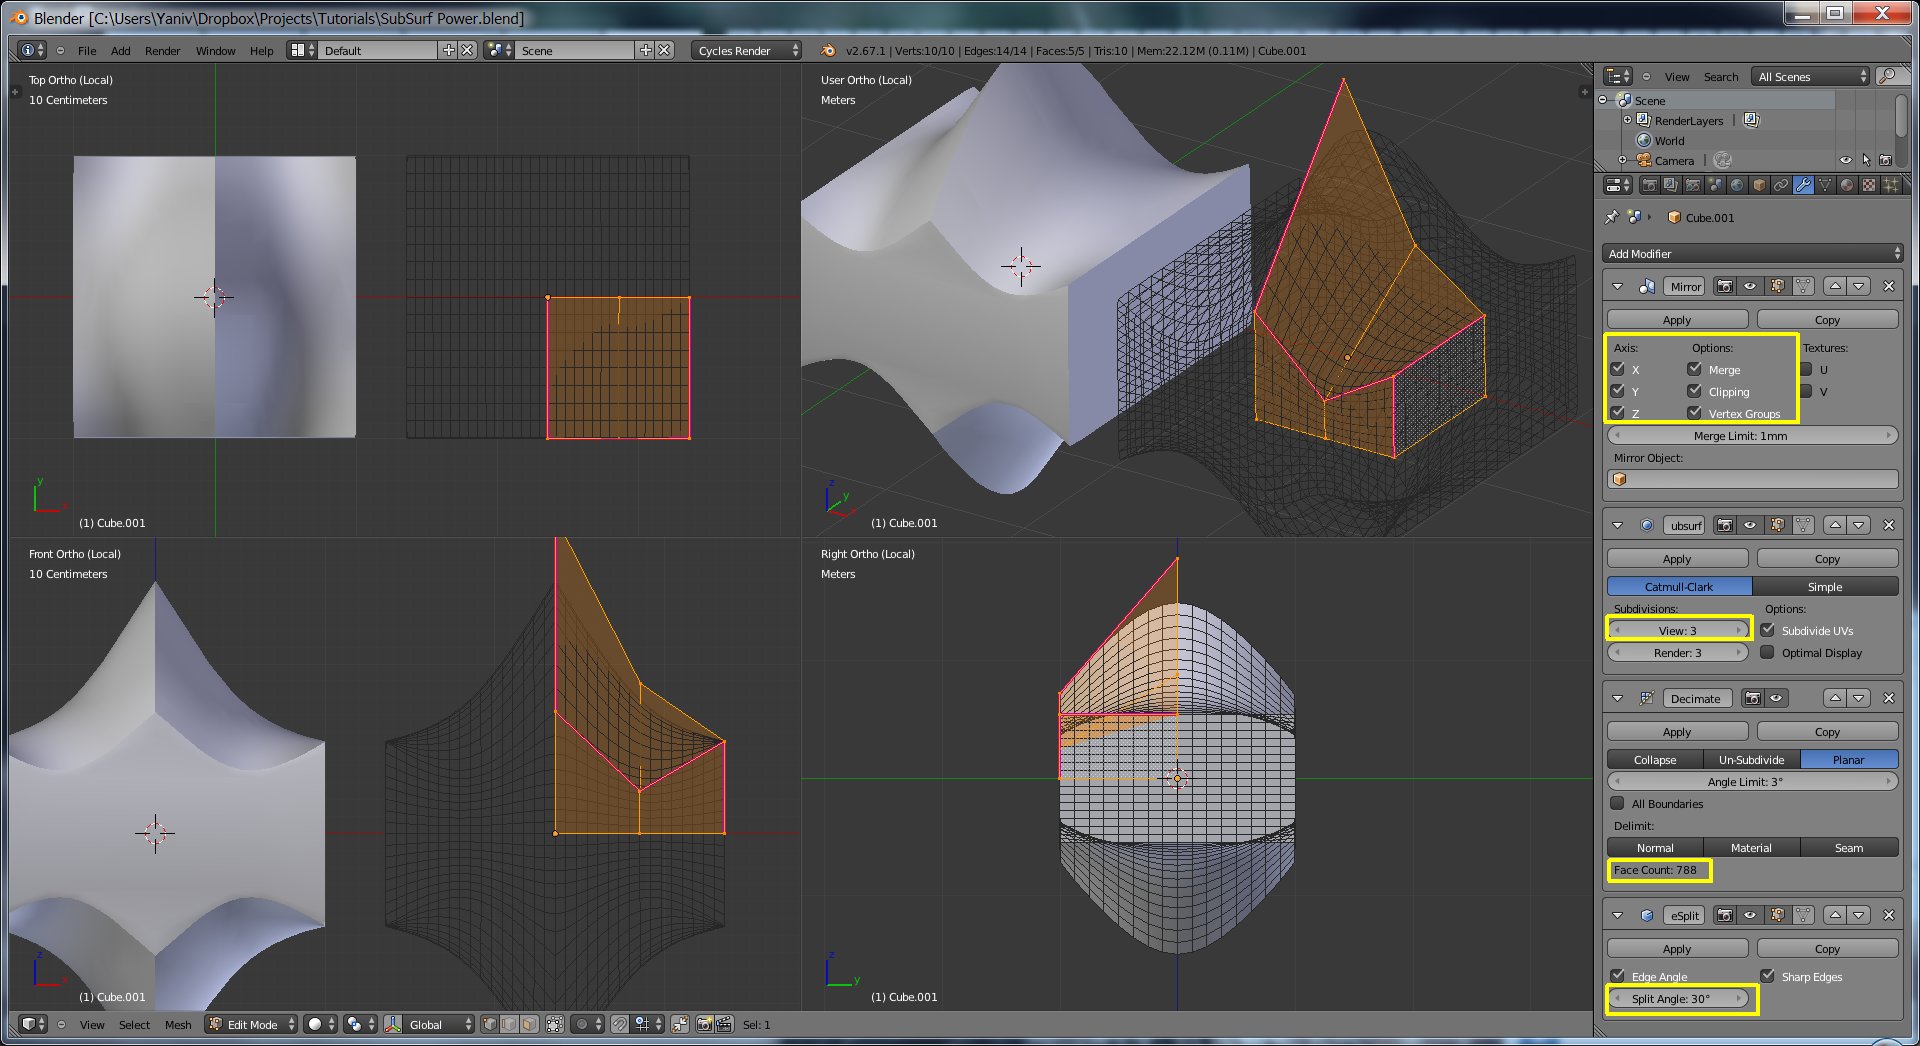Open the Add Modifier dropdown
The height and width of the screenshot is (1046, 1920).
click(x=1752, y=254)
